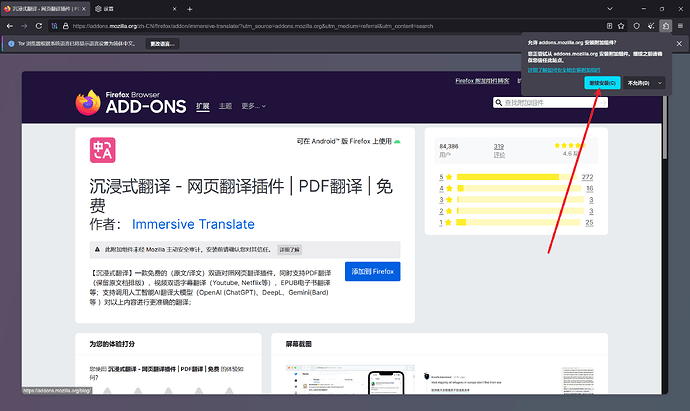Switch to the 沉浸式翻译 tab

point(43,9)
